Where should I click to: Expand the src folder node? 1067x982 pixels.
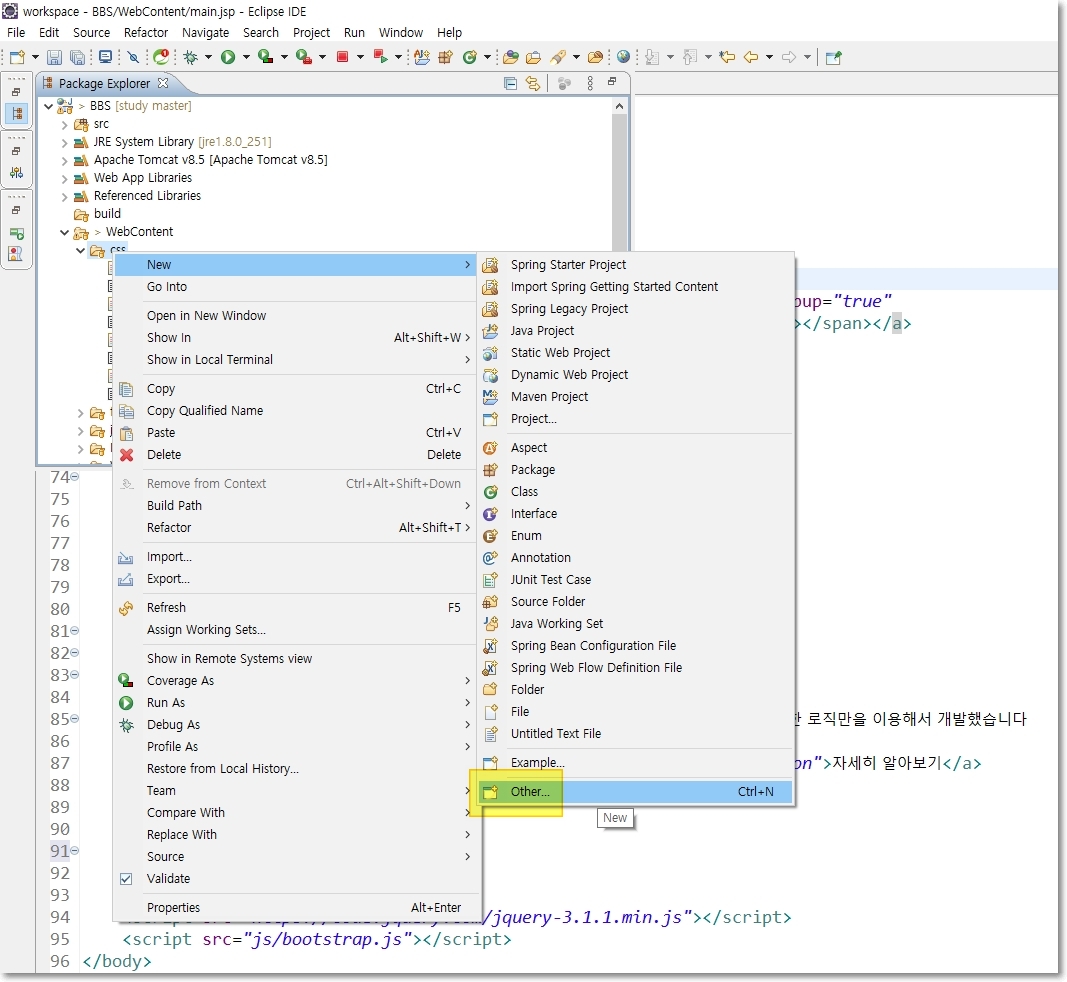(x=65, y=125)
